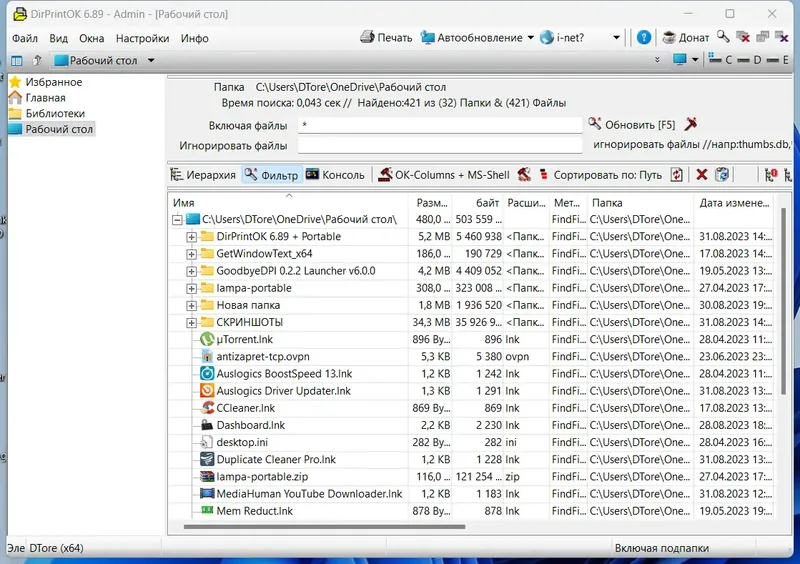Click the magnifier search icon in top toolbar
The height and width of the screenshot is (564, 800).
click(723, 37)
